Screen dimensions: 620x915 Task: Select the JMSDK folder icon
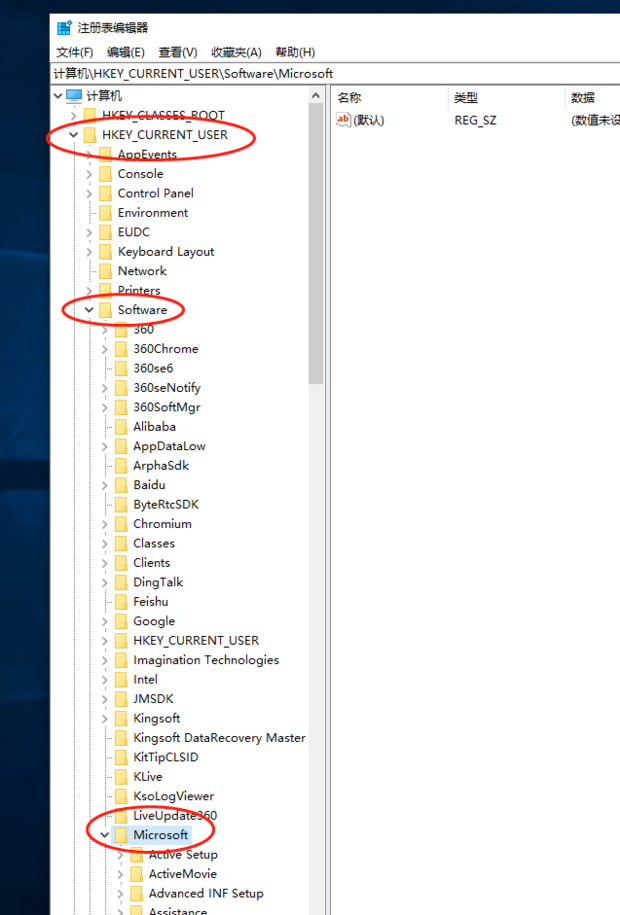click(121, 699)
